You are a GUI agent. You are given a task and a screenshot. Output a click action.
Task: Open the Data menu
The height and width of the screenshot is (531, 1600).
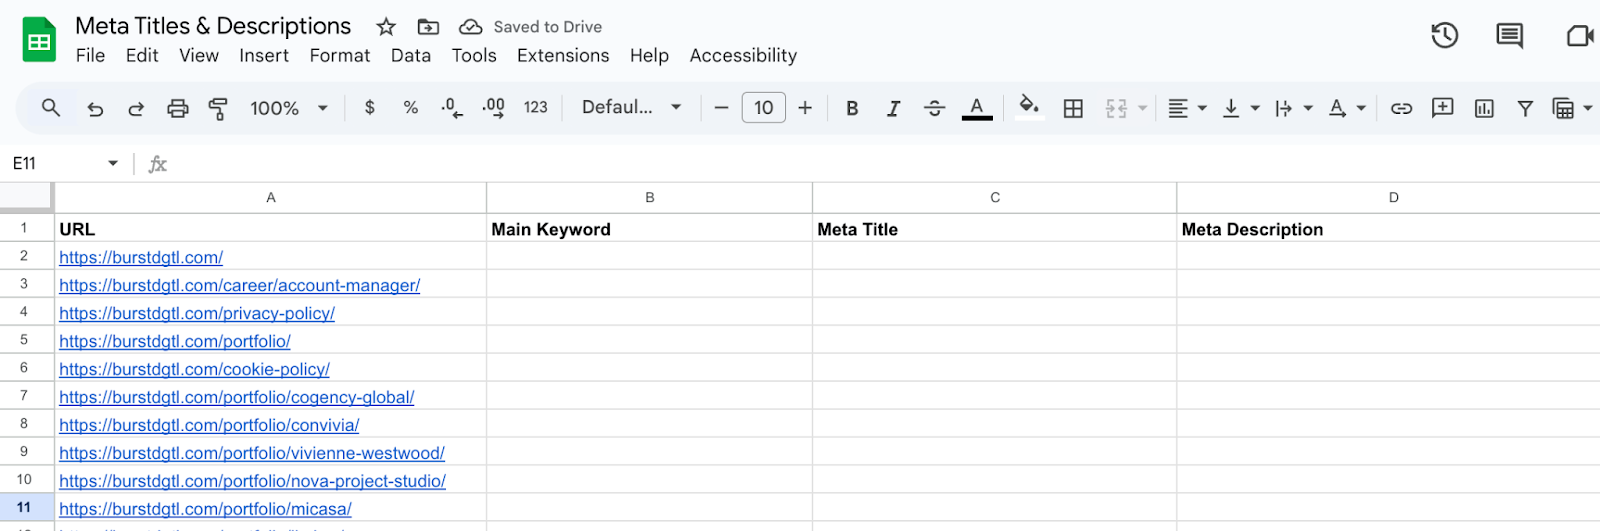point(411,56)
